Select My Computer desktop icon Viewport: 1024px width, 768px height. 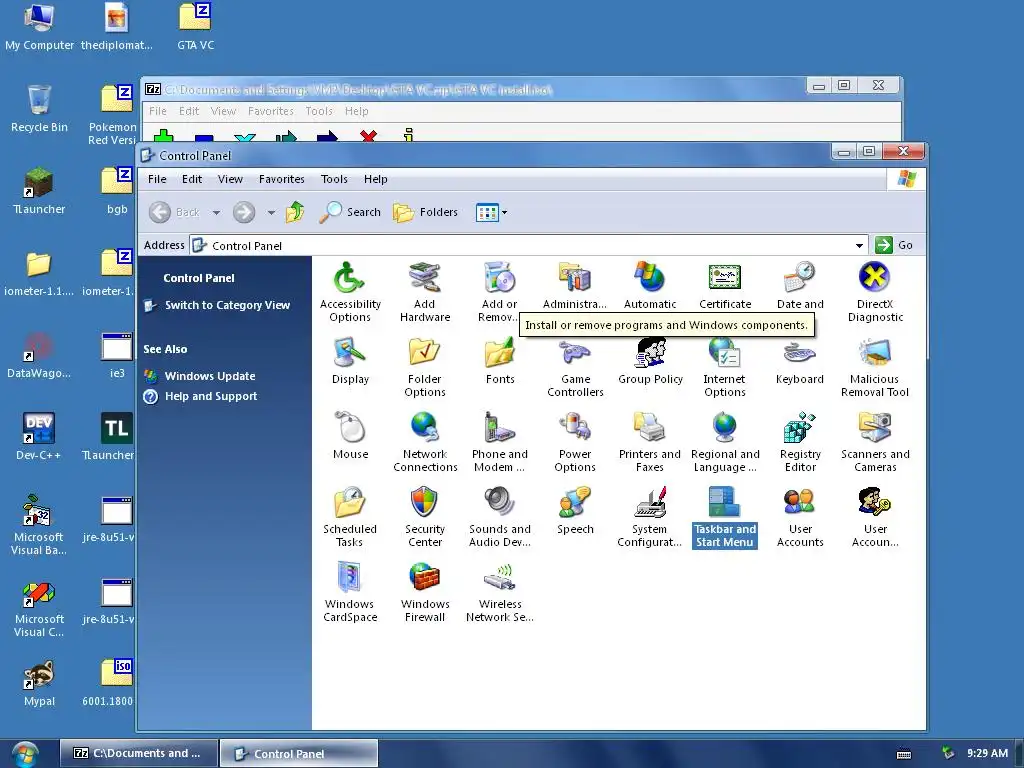pyautogui.click(x=39, y=27)
